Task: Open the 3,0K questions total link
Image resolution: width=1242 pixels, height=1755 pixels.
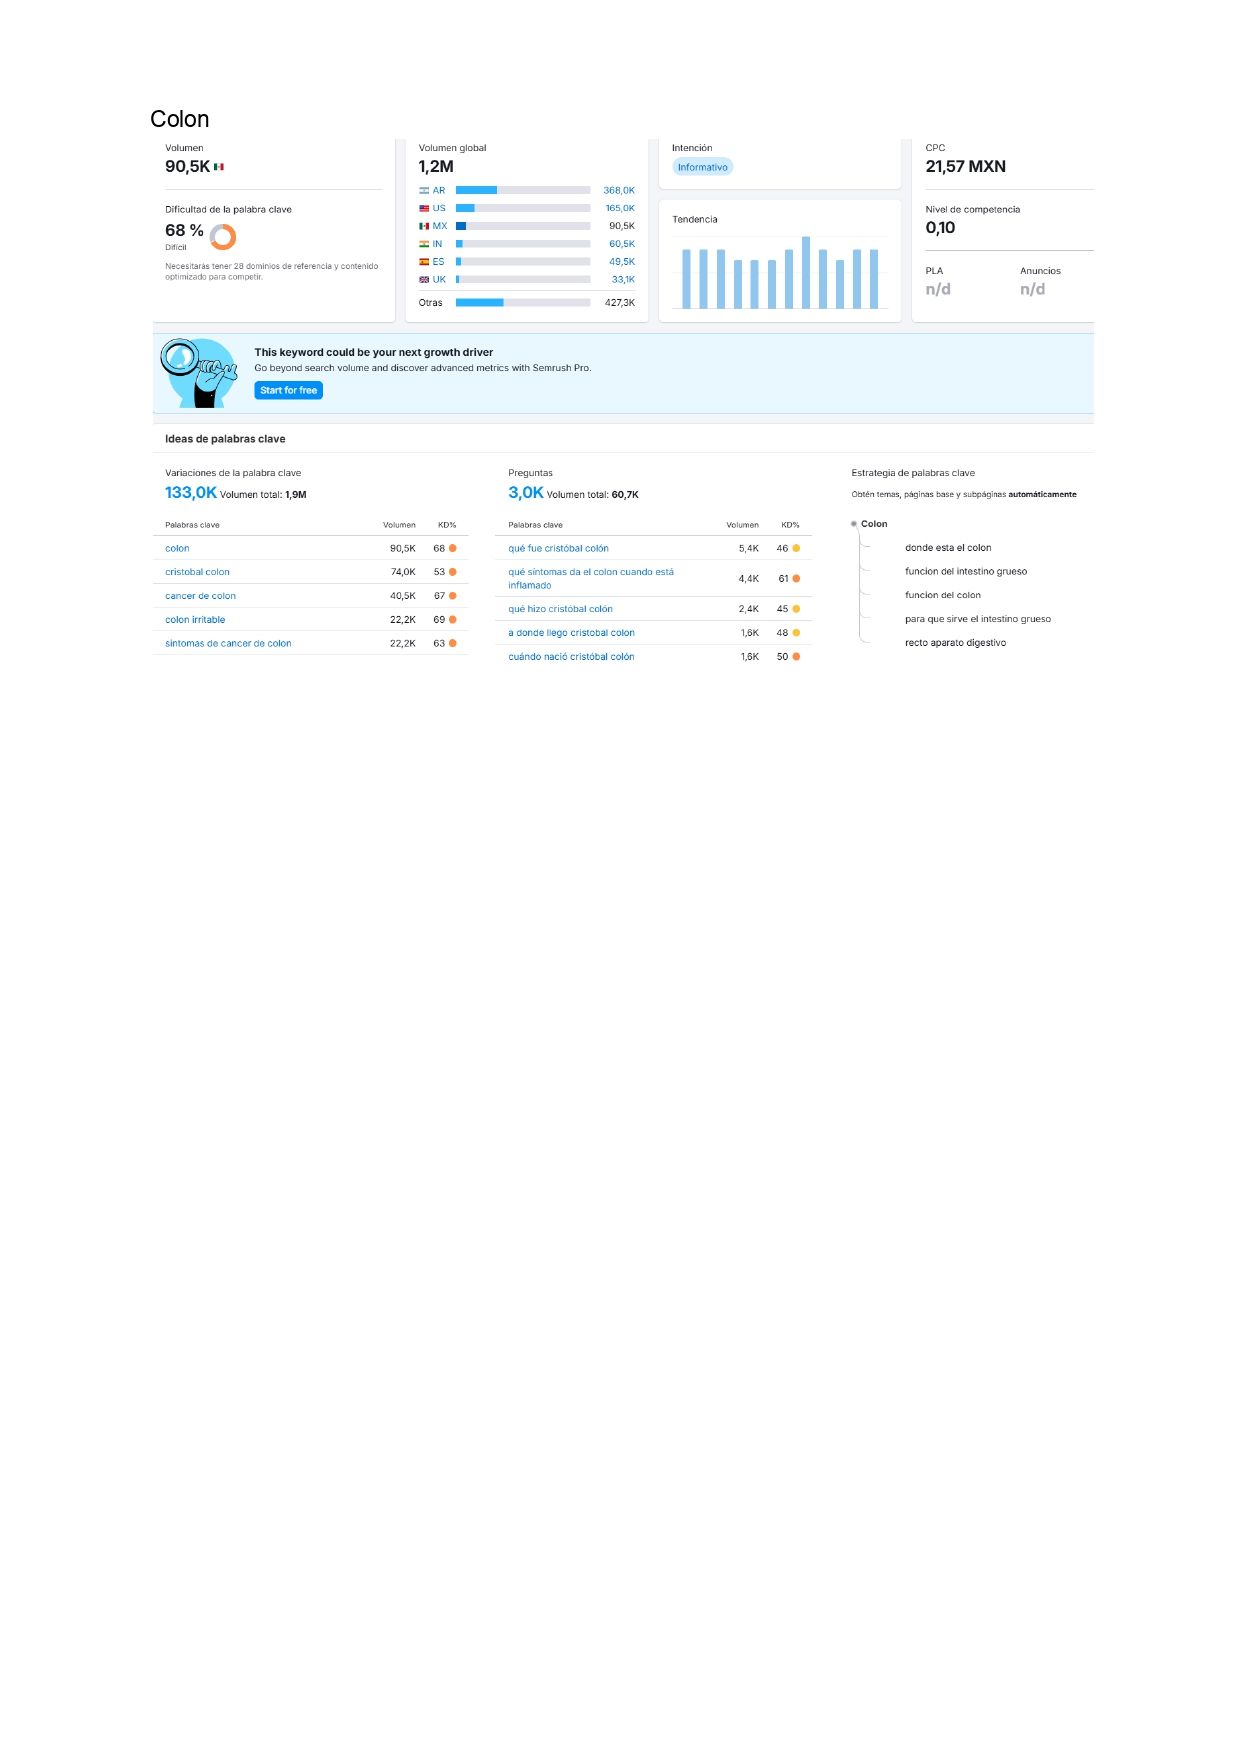Action: 526,492
